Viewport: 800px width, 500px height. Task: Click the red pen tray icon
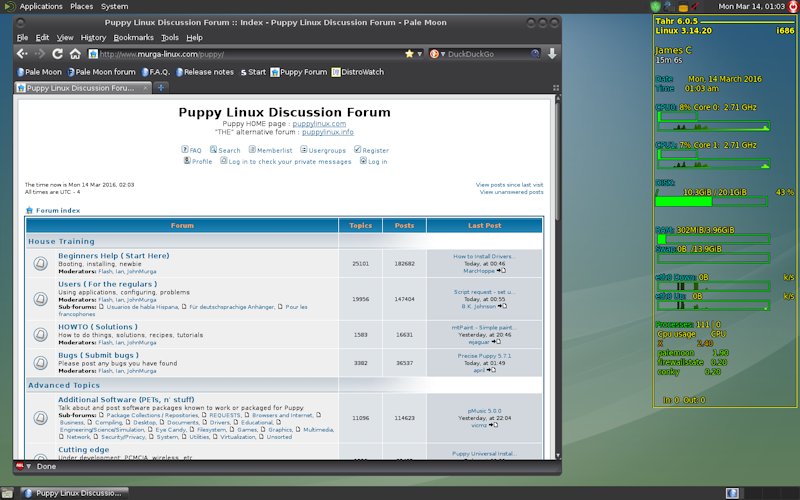pos(694,7)
